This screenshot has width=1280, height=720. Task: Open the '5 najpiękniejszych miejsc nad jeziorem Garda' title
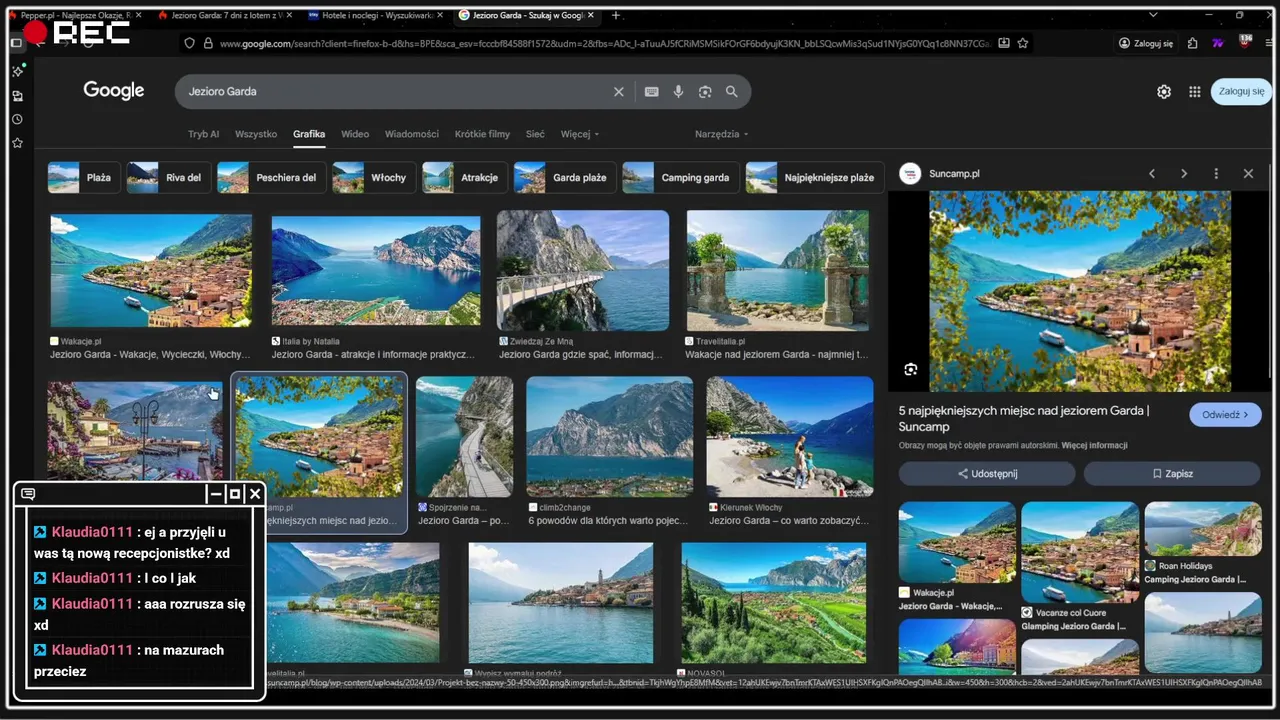1024,418
